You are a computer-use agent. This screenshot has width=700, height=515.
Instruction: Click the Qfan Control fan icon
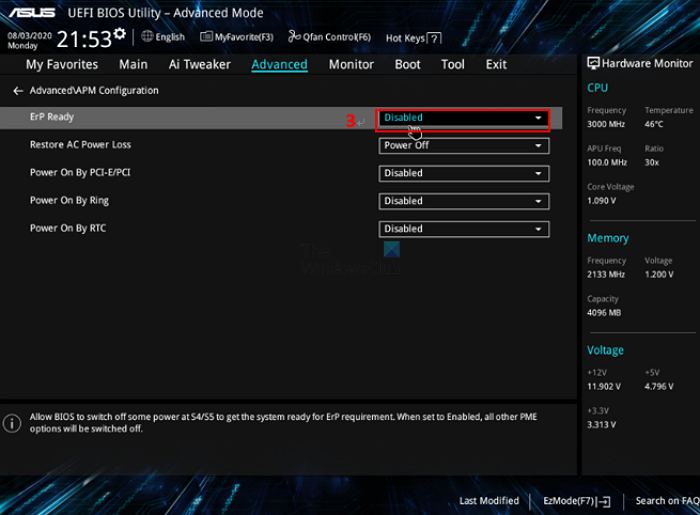tap(294, 36)
